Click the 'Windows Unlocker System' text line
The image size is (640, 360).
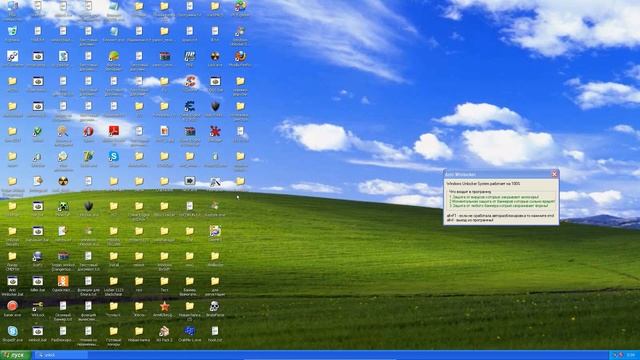click(483, 184)
